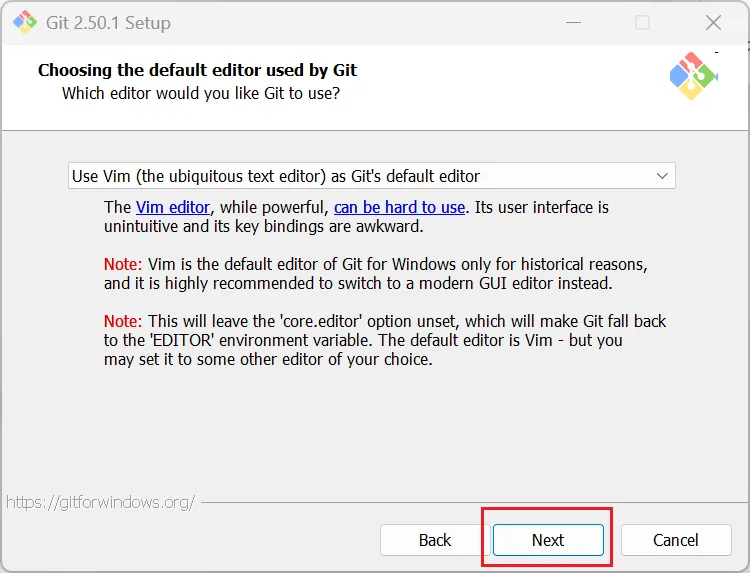The height and width of the screenshot is (573, 750).
Task: Click the 'Git 2.50.1 Setup' window title
Action: click(x=108, y=22)
